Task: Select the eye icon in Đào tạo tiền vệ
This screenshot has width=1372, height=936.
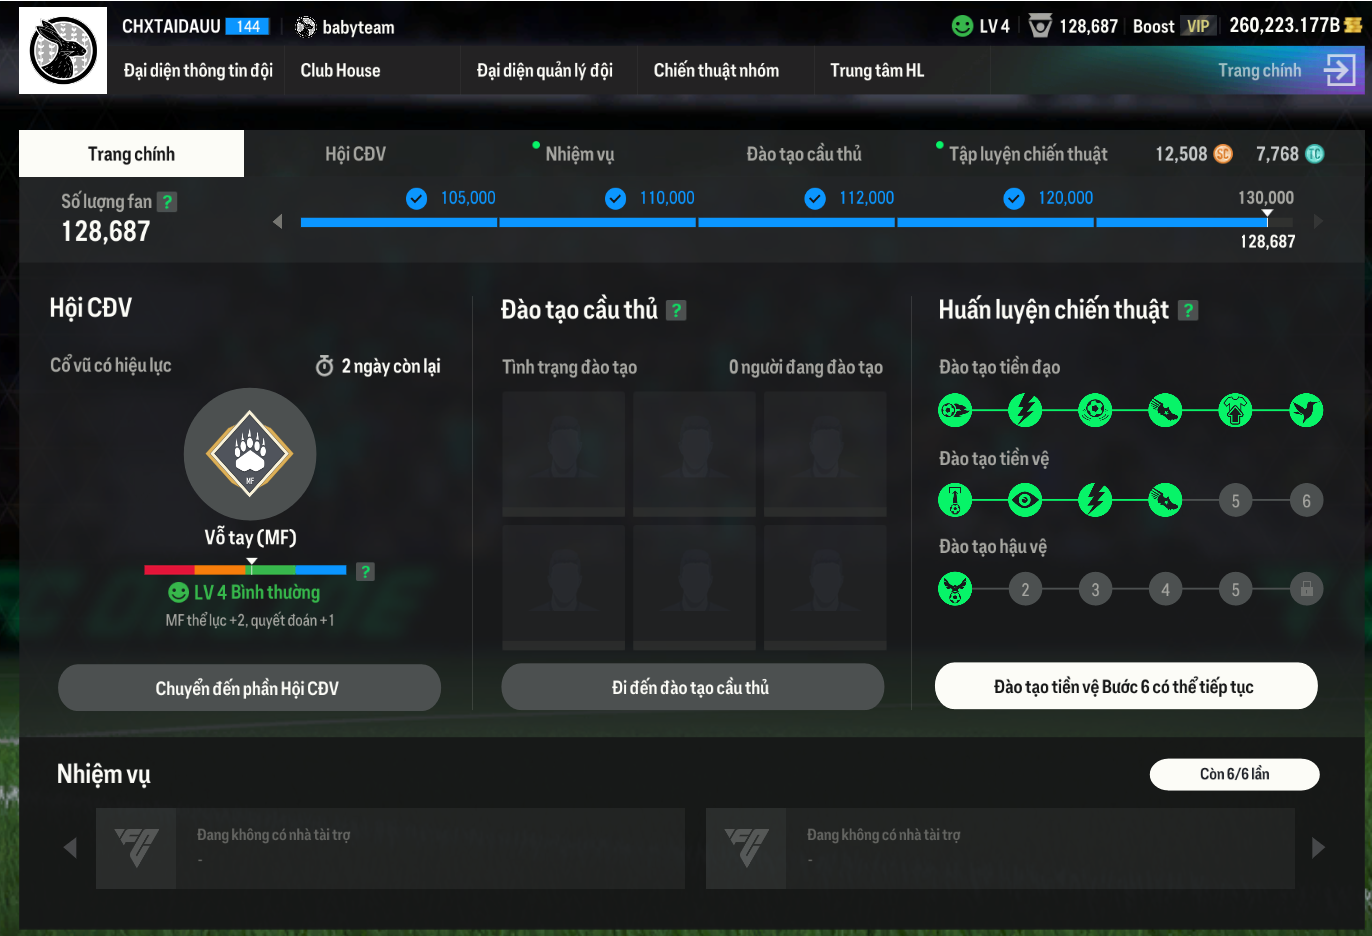Action: [x=1025, y=499]
